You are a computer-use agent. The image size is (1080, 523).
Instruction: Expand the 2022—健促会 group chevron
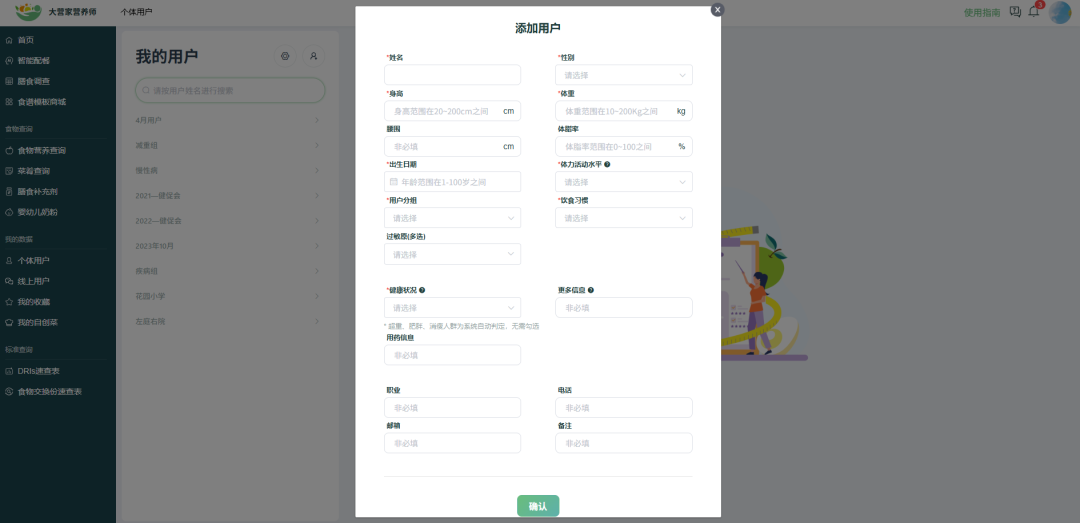tap(317, 221)
